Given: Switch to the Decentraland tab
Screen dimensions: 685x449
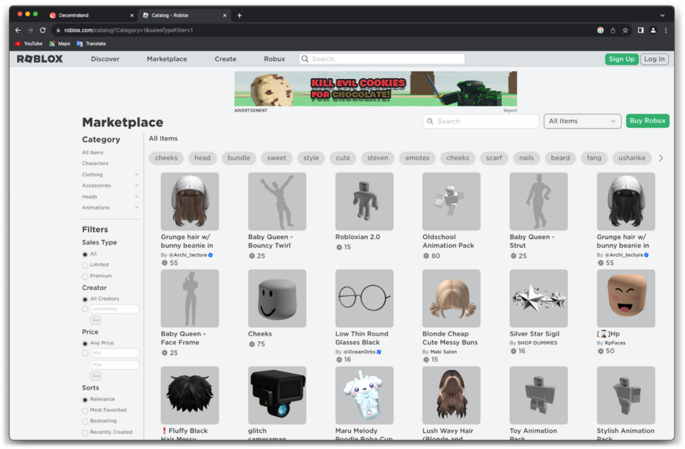Looking at the screenshot, I should 90,15.
